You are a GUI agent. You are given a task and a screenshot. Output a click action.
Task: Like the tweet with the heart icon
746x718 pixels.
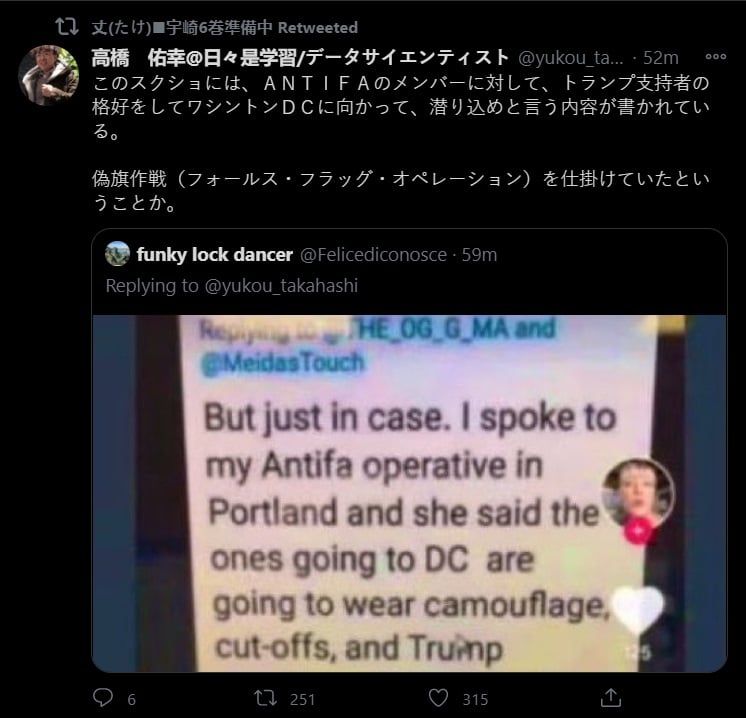point(437,697)
